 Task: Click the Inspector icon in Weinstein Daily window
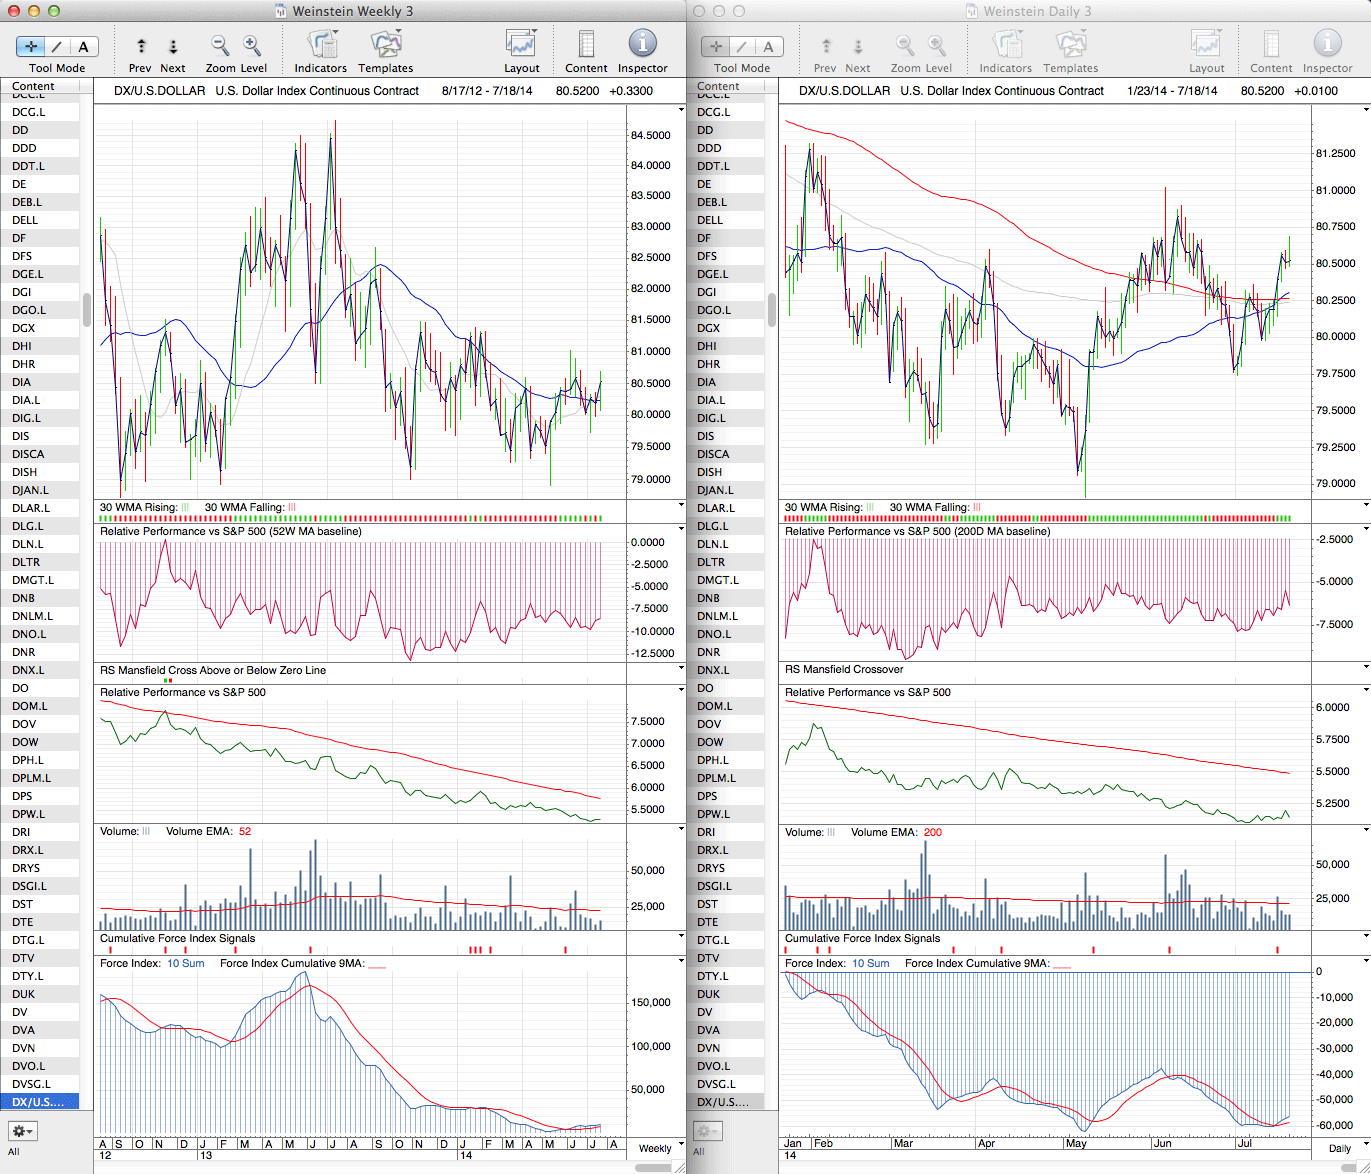pos(1327,46)
